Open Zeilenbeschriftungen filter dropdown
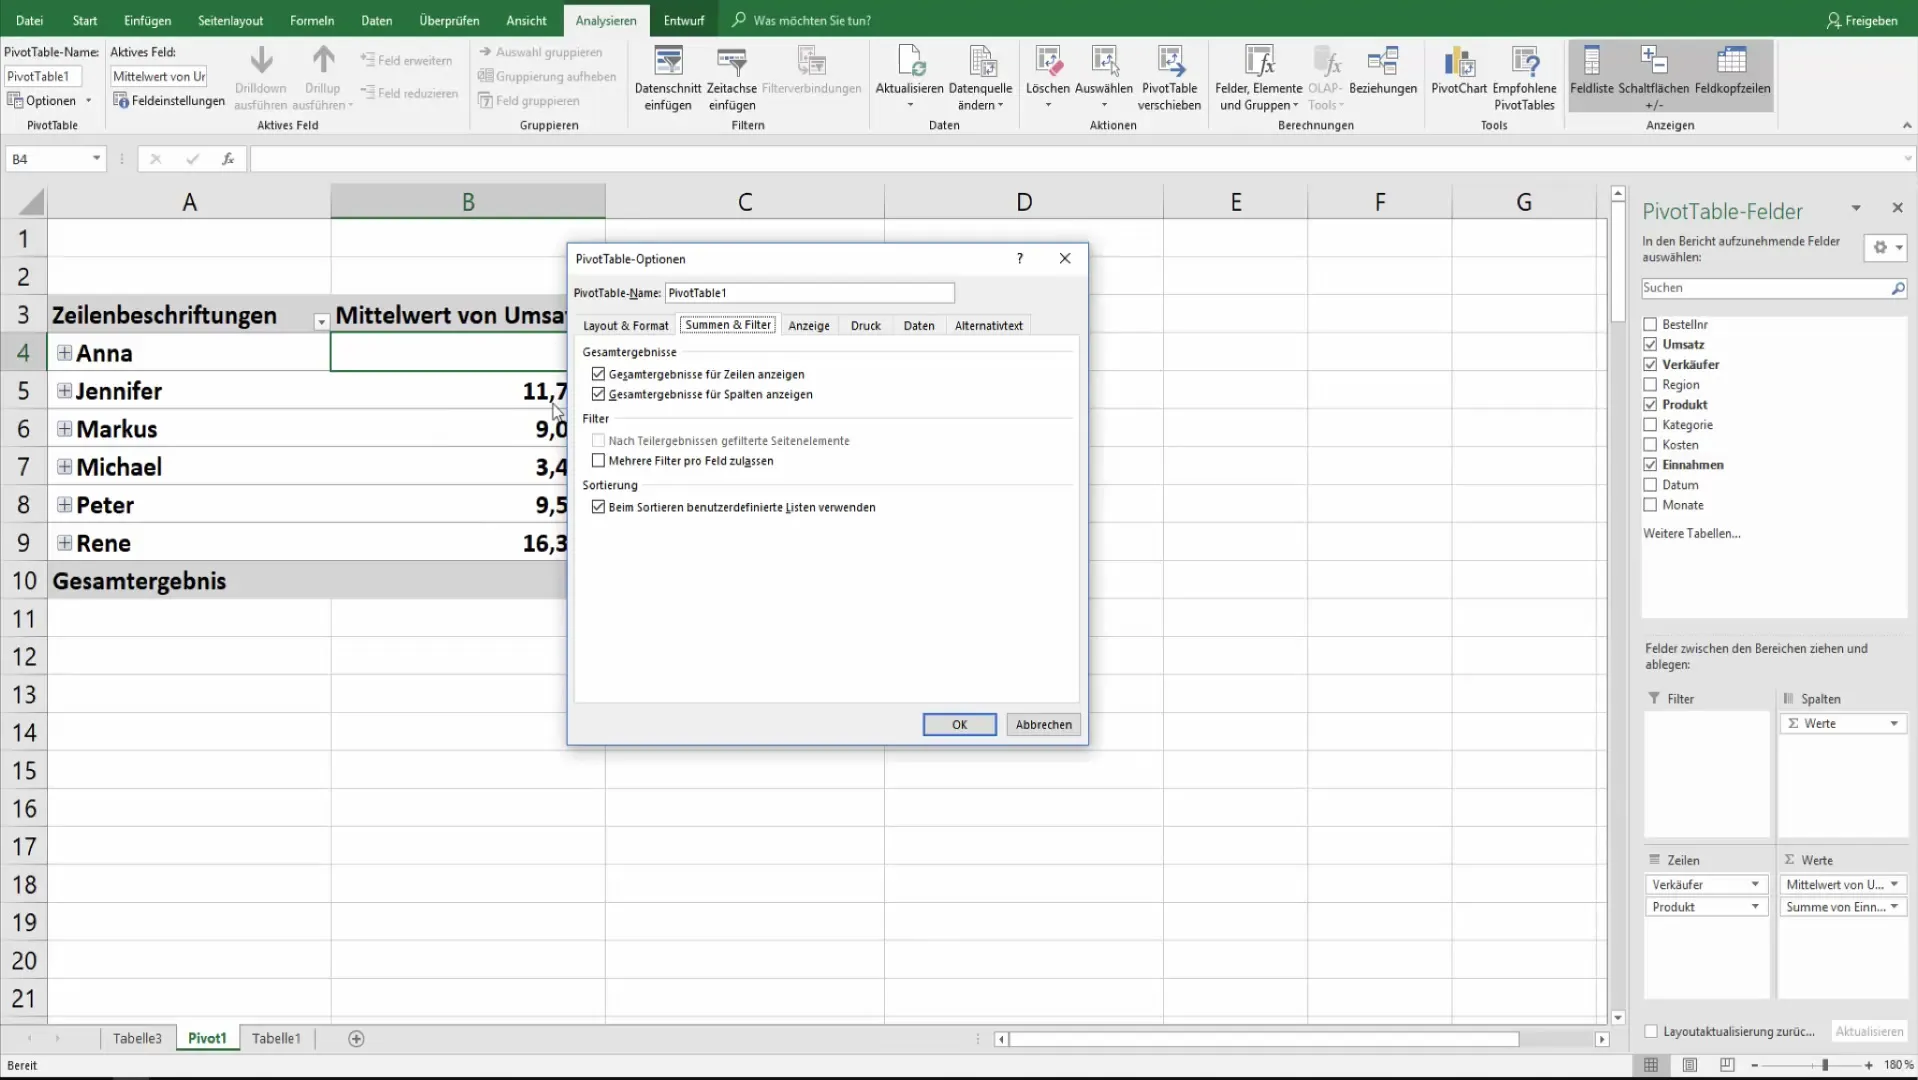Viewport: 1918px width, 1080px height. point(321,321)
